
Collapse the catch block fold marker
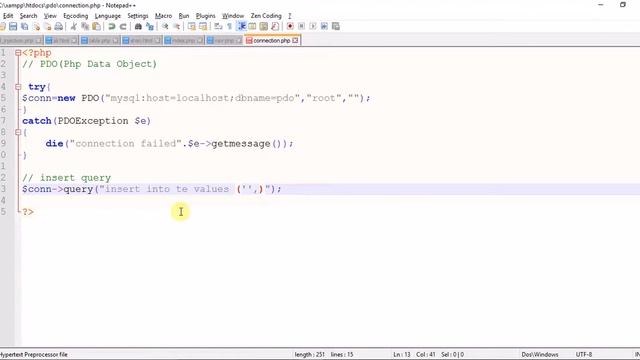point(18,132)
